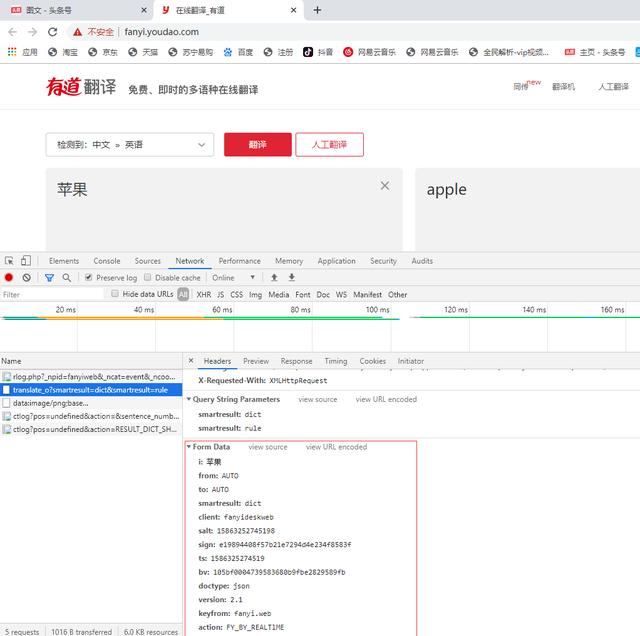Click the import HAR upload arrow icon
640x636 pixels.
274,278
